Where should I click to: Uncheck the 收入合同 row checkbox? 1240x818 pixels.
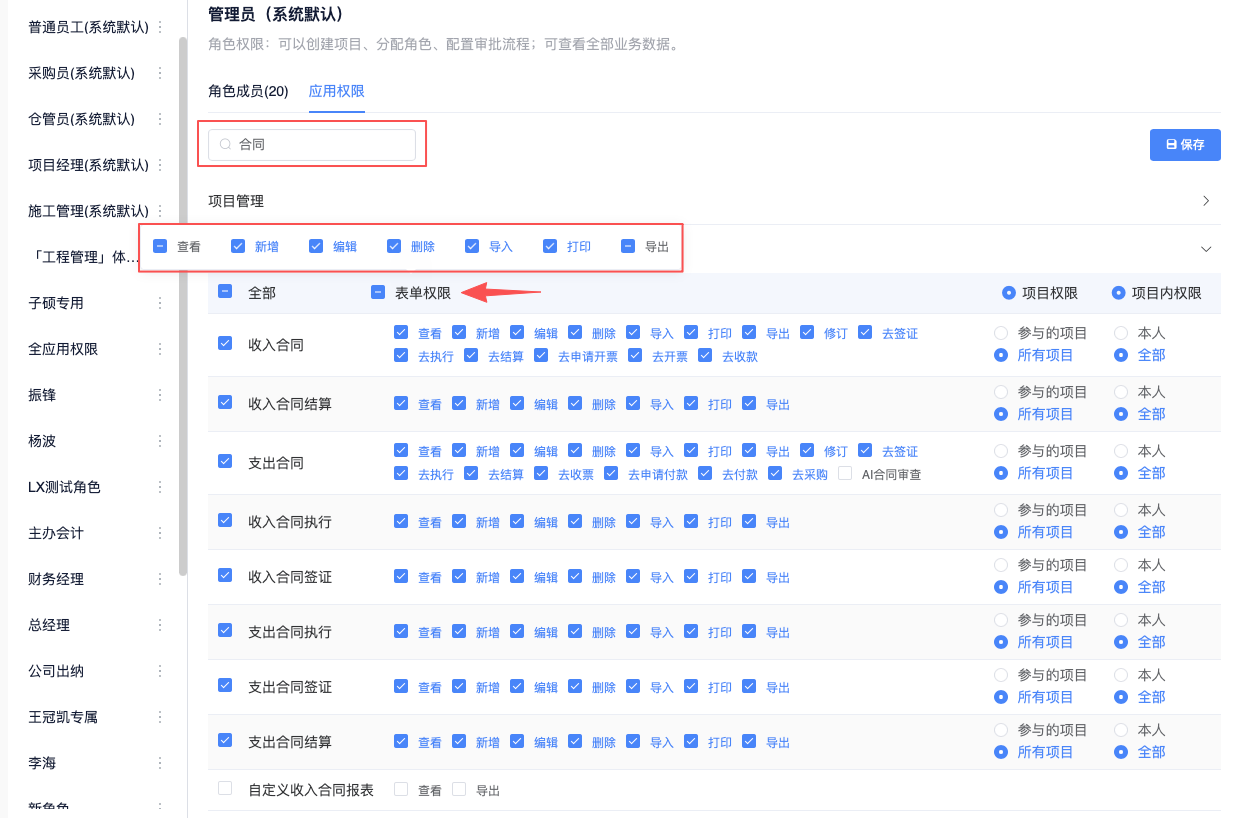coord(225,344)
